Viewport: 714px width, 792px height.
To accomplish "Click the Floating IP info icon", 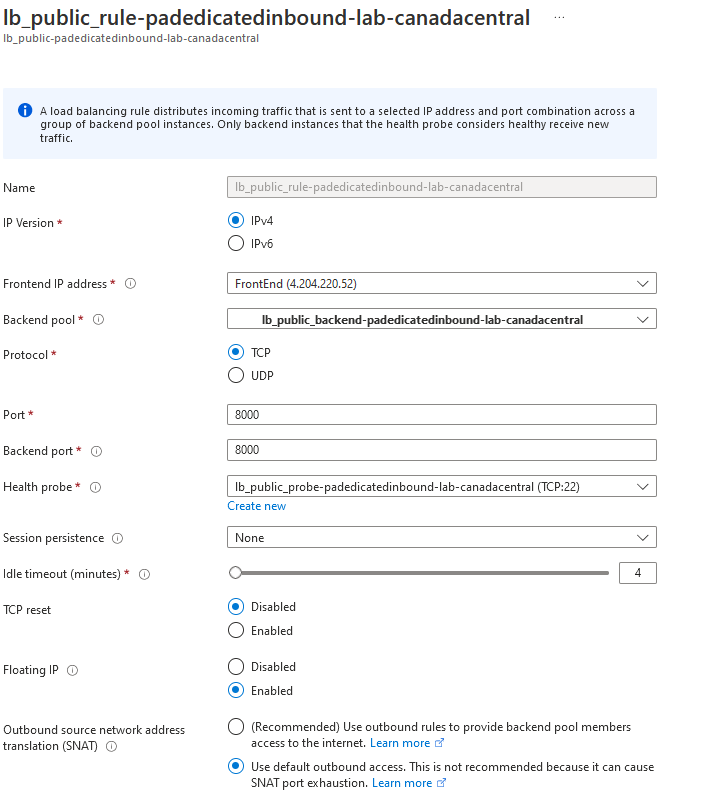I will [72, 670].
